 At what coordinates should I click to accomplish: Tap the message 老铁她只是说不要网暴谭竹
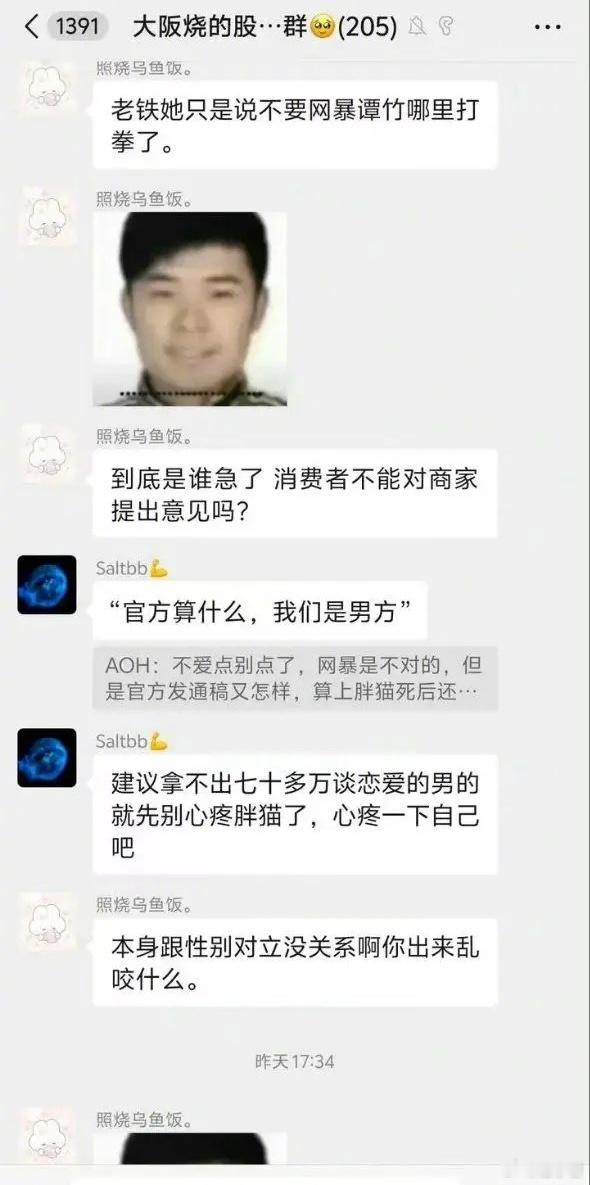coord(295,125)
